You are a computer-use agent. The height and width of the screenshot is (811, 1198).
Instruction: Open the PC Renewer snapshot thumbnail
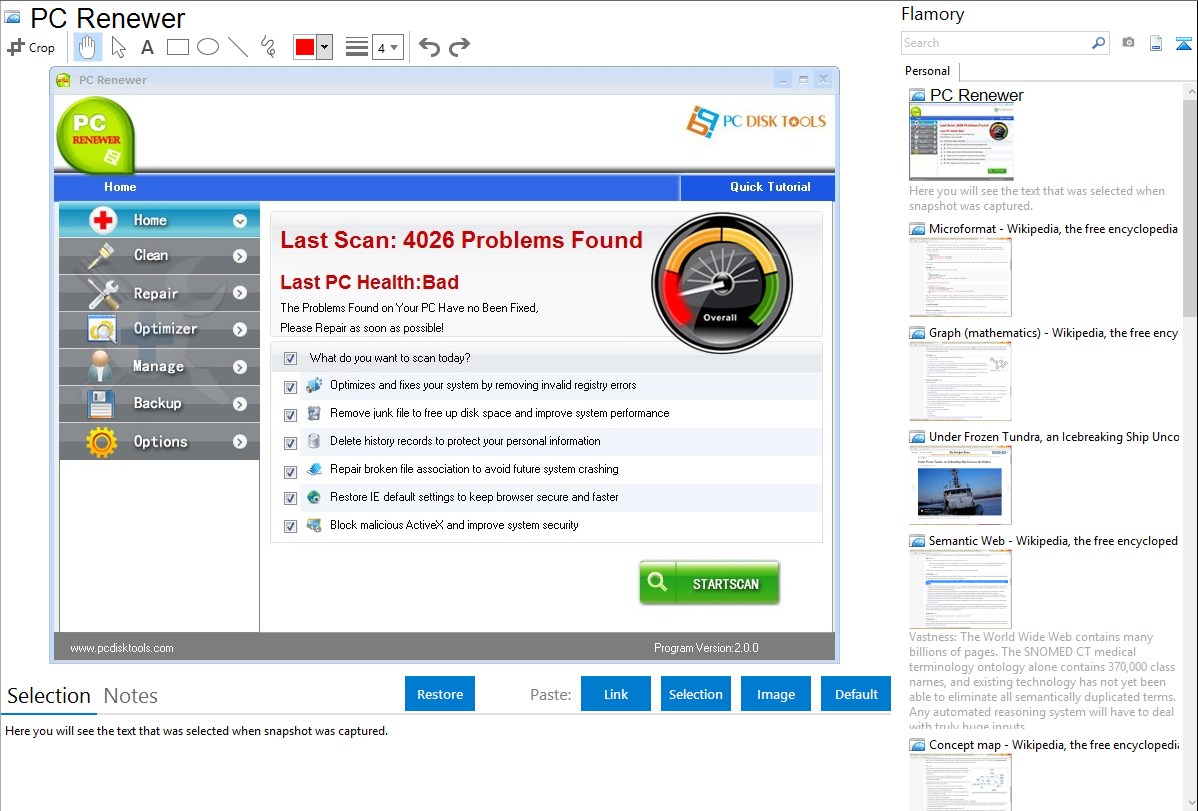tap(961, 142)
